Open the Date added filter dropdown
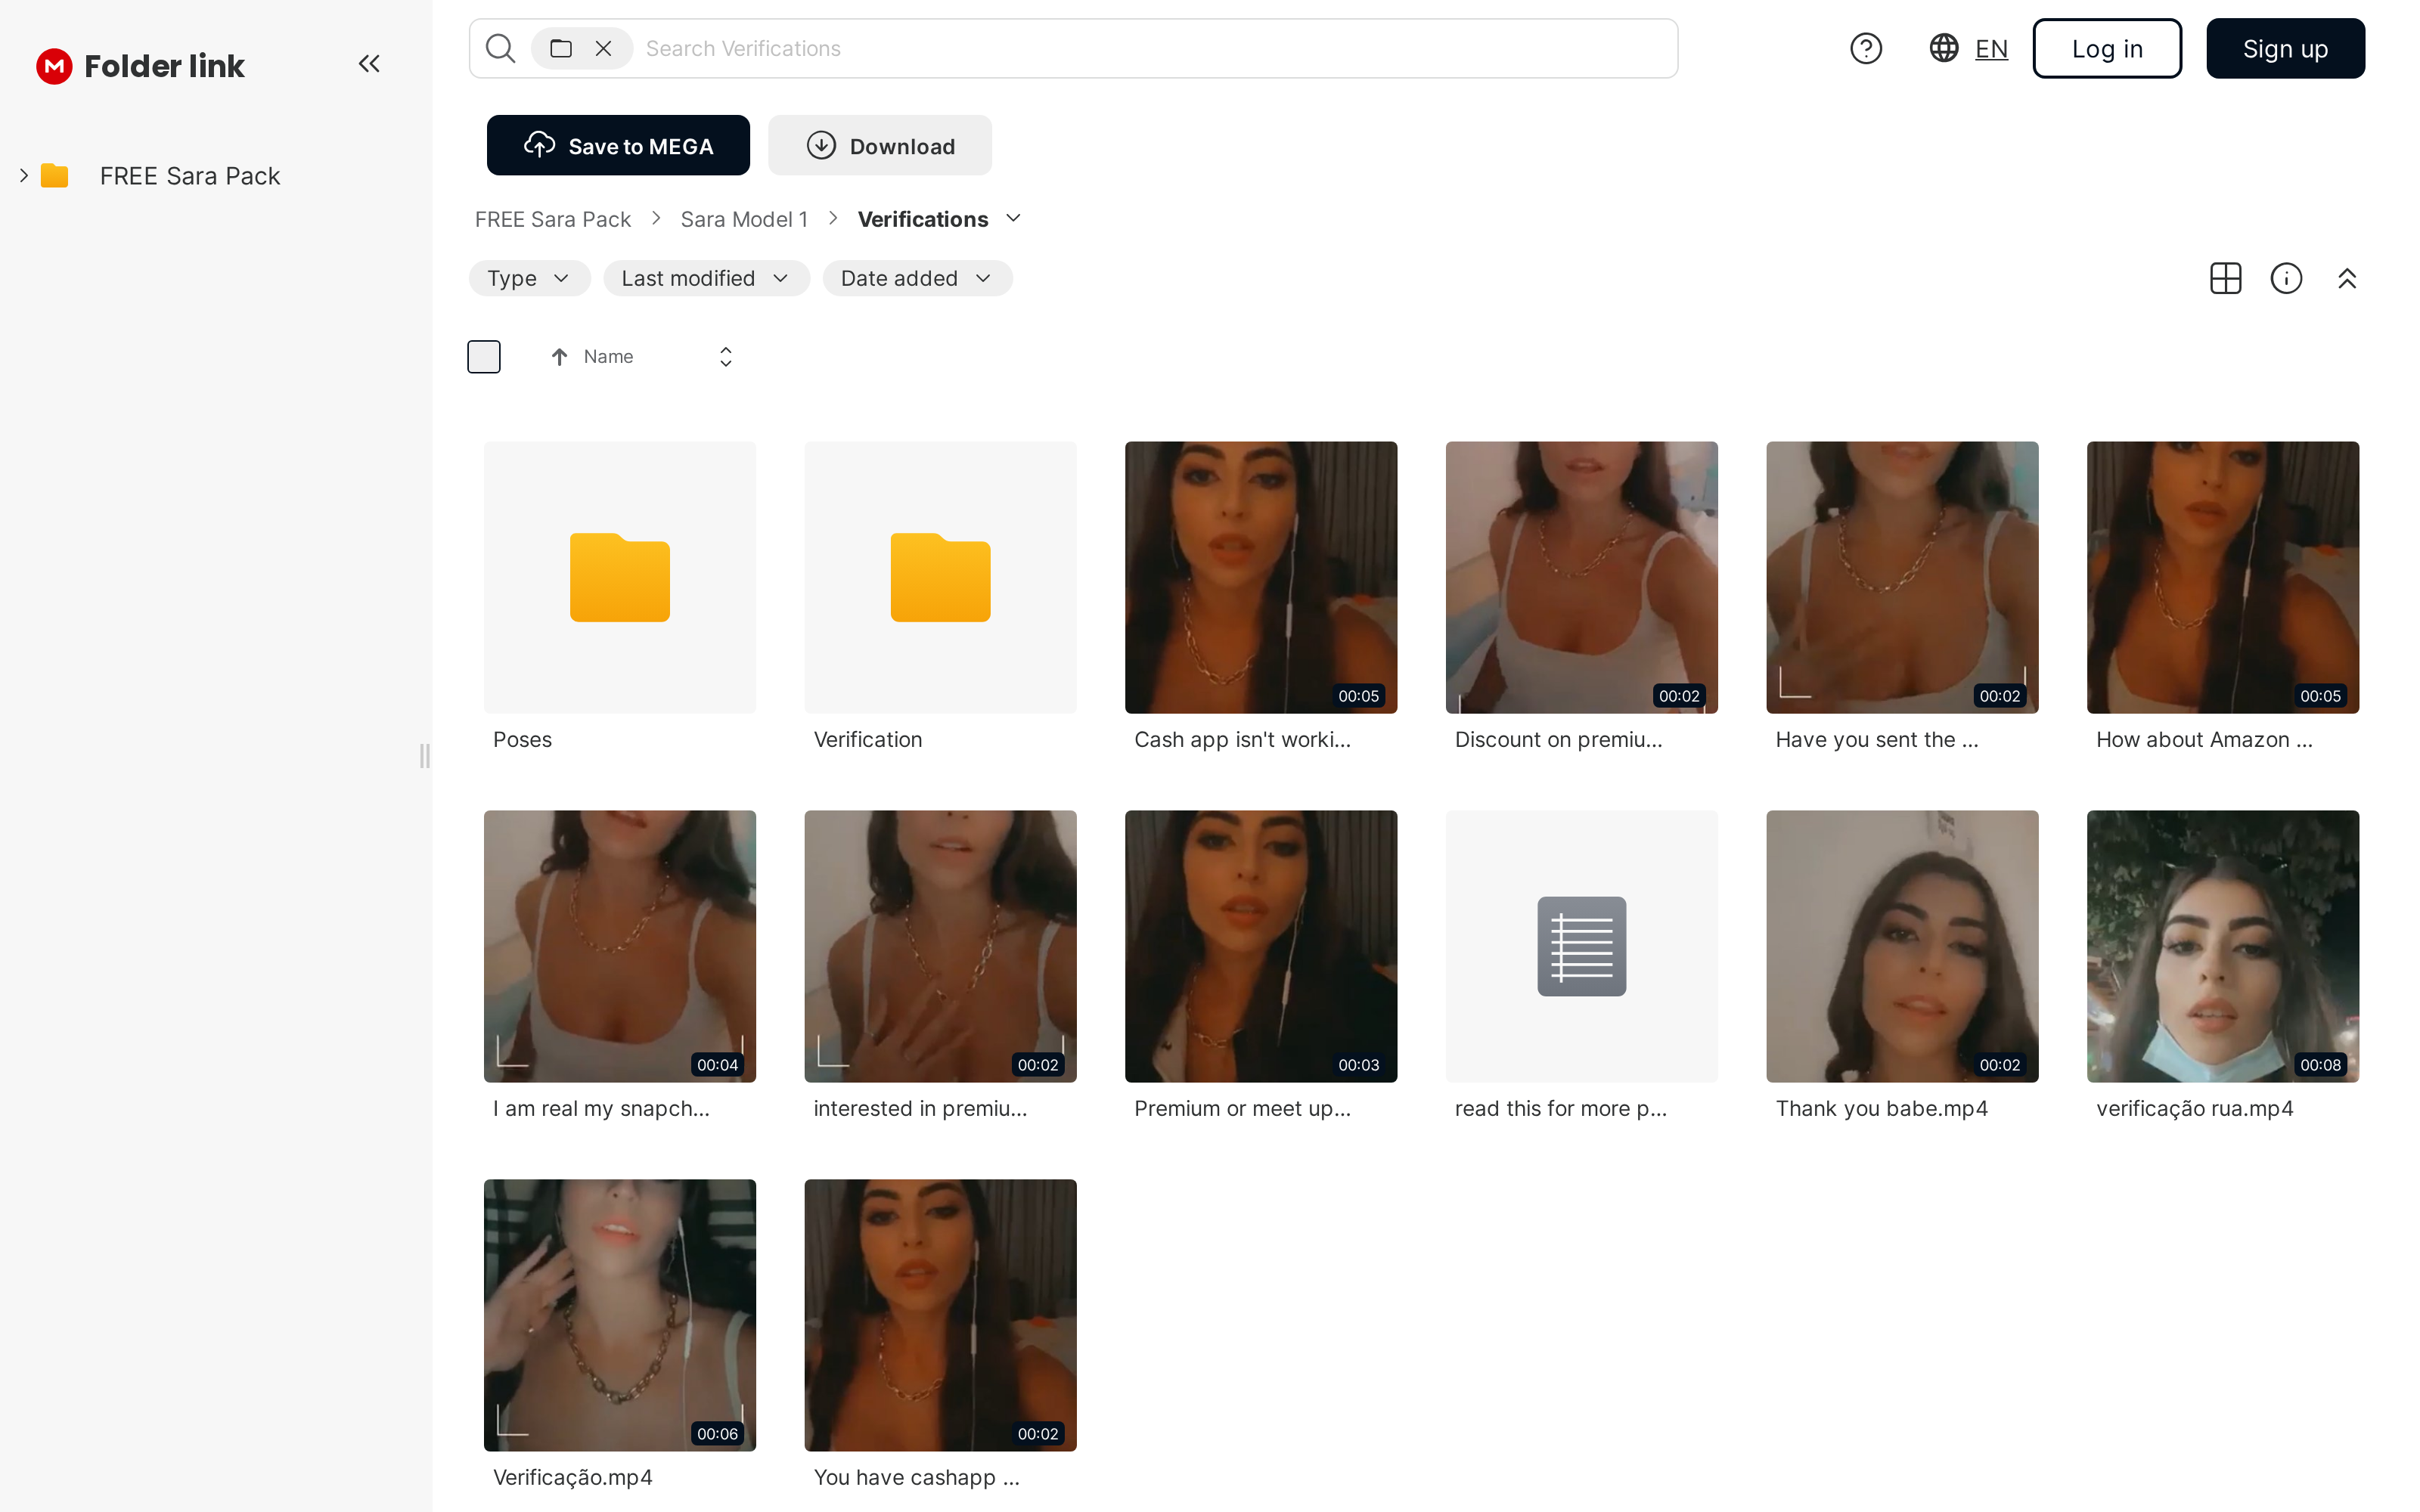This screenshot has width=2420, height=1512. [917, 278]
